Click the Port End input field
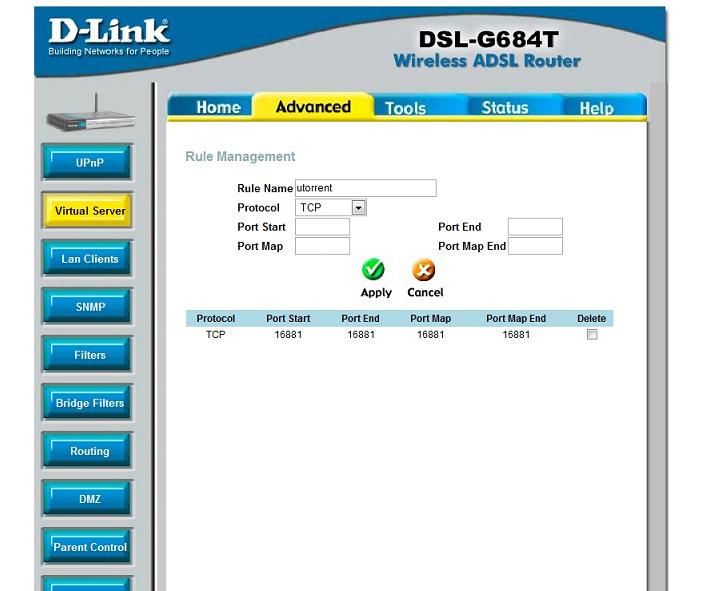 (535, 227)
